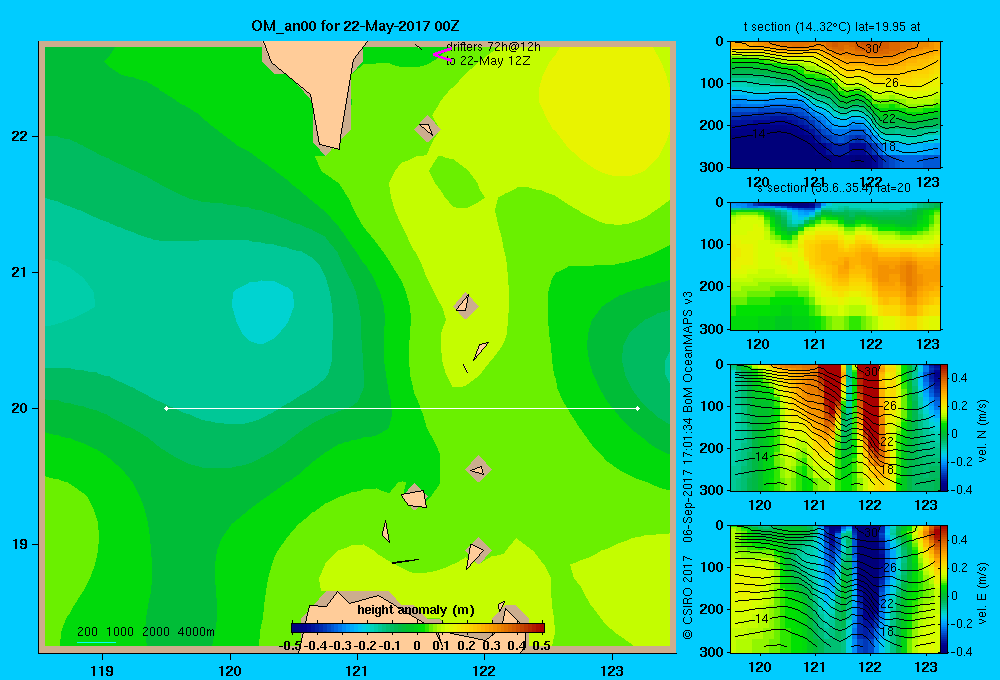
Task: Click the magenta drifter track marker
Action: coord(443,55)
